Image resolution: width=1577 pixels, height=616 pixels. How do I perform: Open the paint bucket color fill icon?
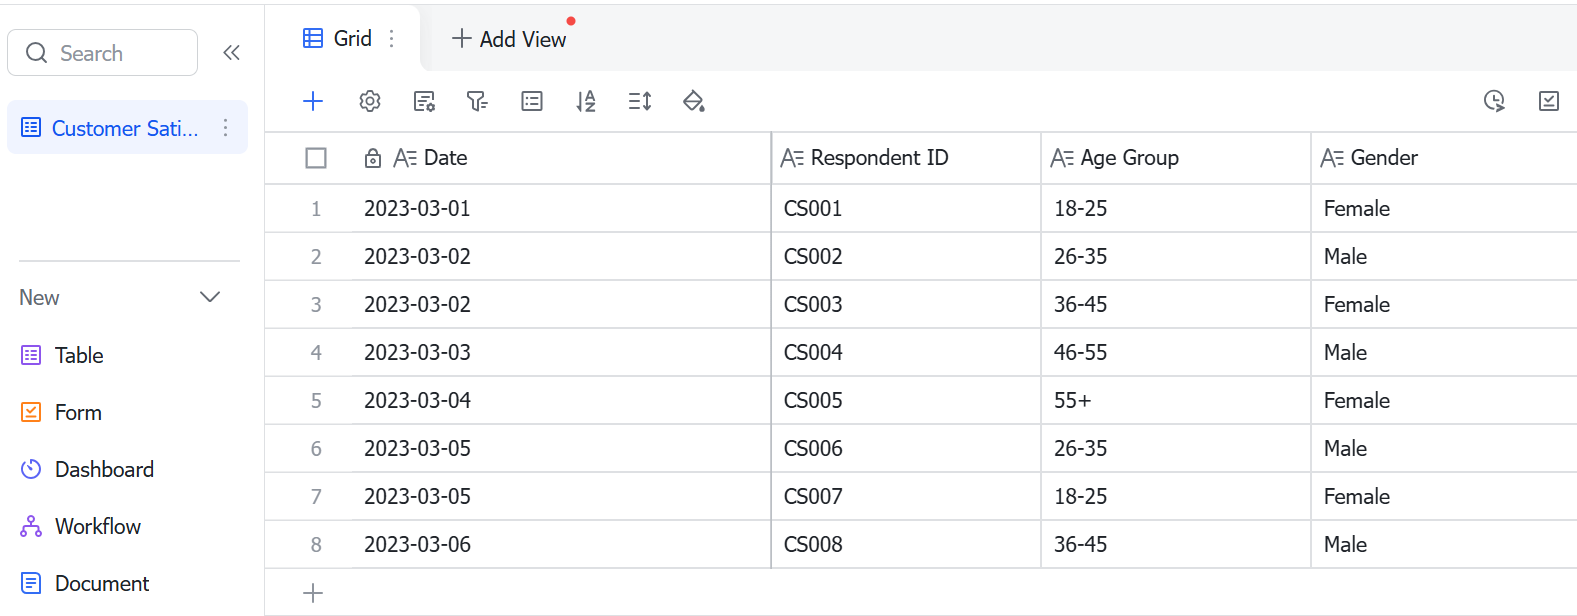click(694, 101)
